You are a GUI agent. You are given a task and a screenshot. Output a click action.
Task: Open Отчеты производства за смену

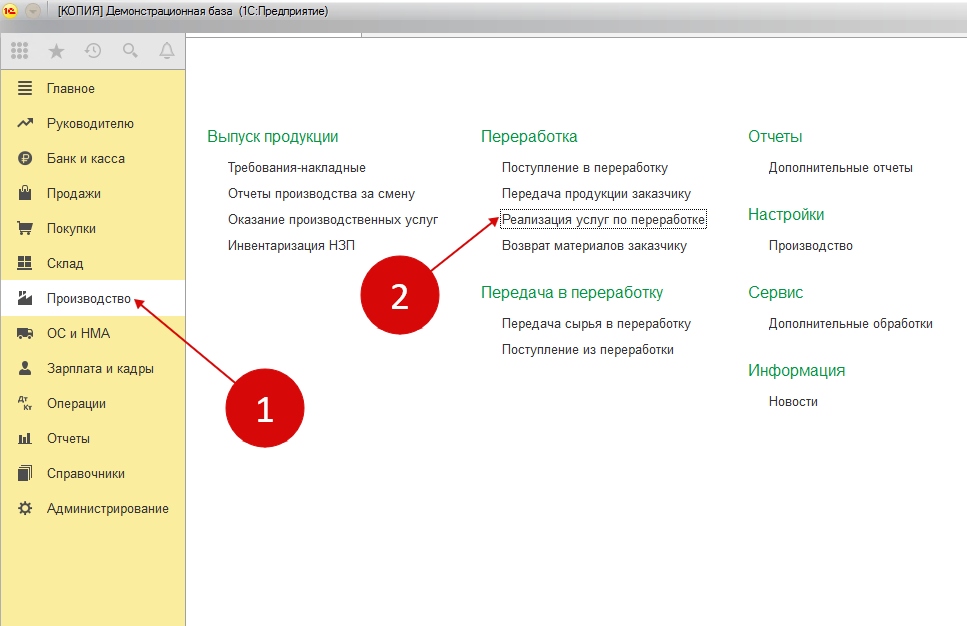pos(321,194)
